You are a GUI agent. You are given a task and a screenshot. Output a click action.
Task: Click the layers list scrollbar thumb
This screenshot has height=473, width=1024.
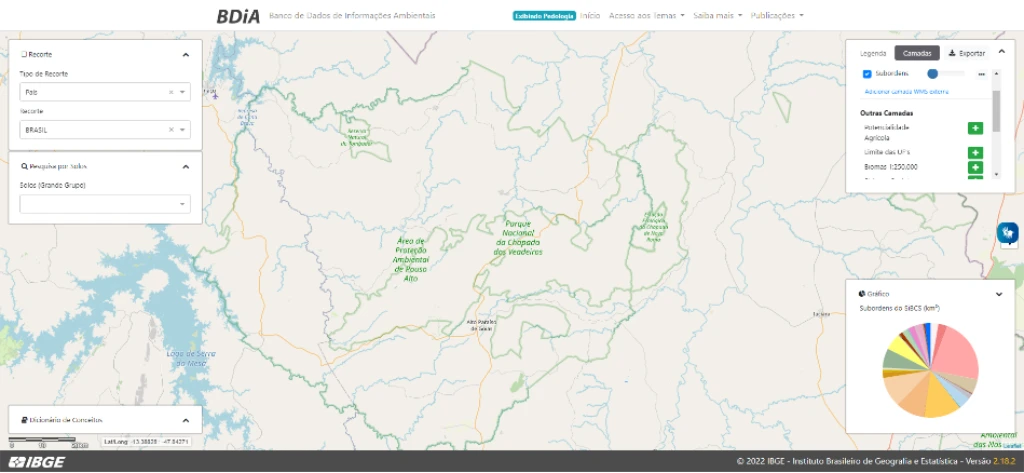[x=996, y=111]
